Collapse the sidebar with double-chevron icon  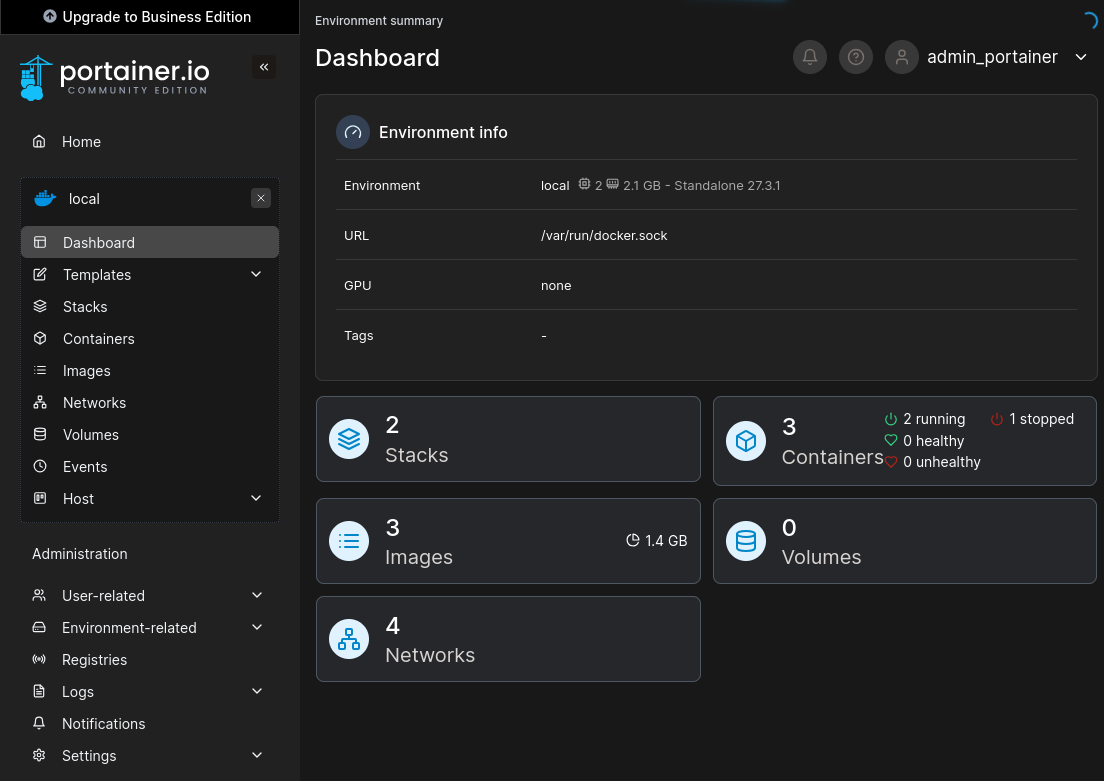(x=264, y=67)
